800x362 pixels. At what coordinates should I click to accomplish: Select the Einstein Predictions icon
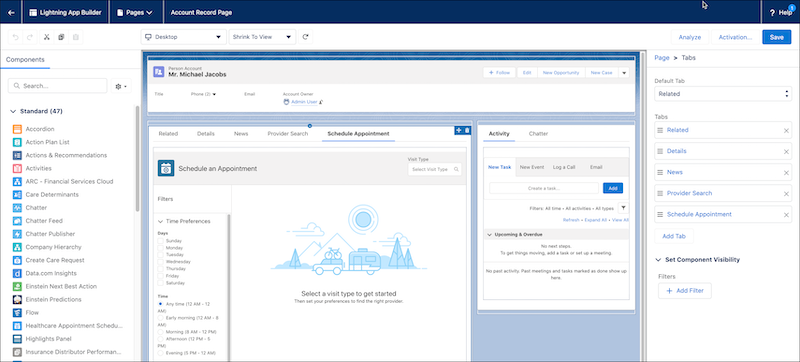pyautogui.click(x=17, y=299)
